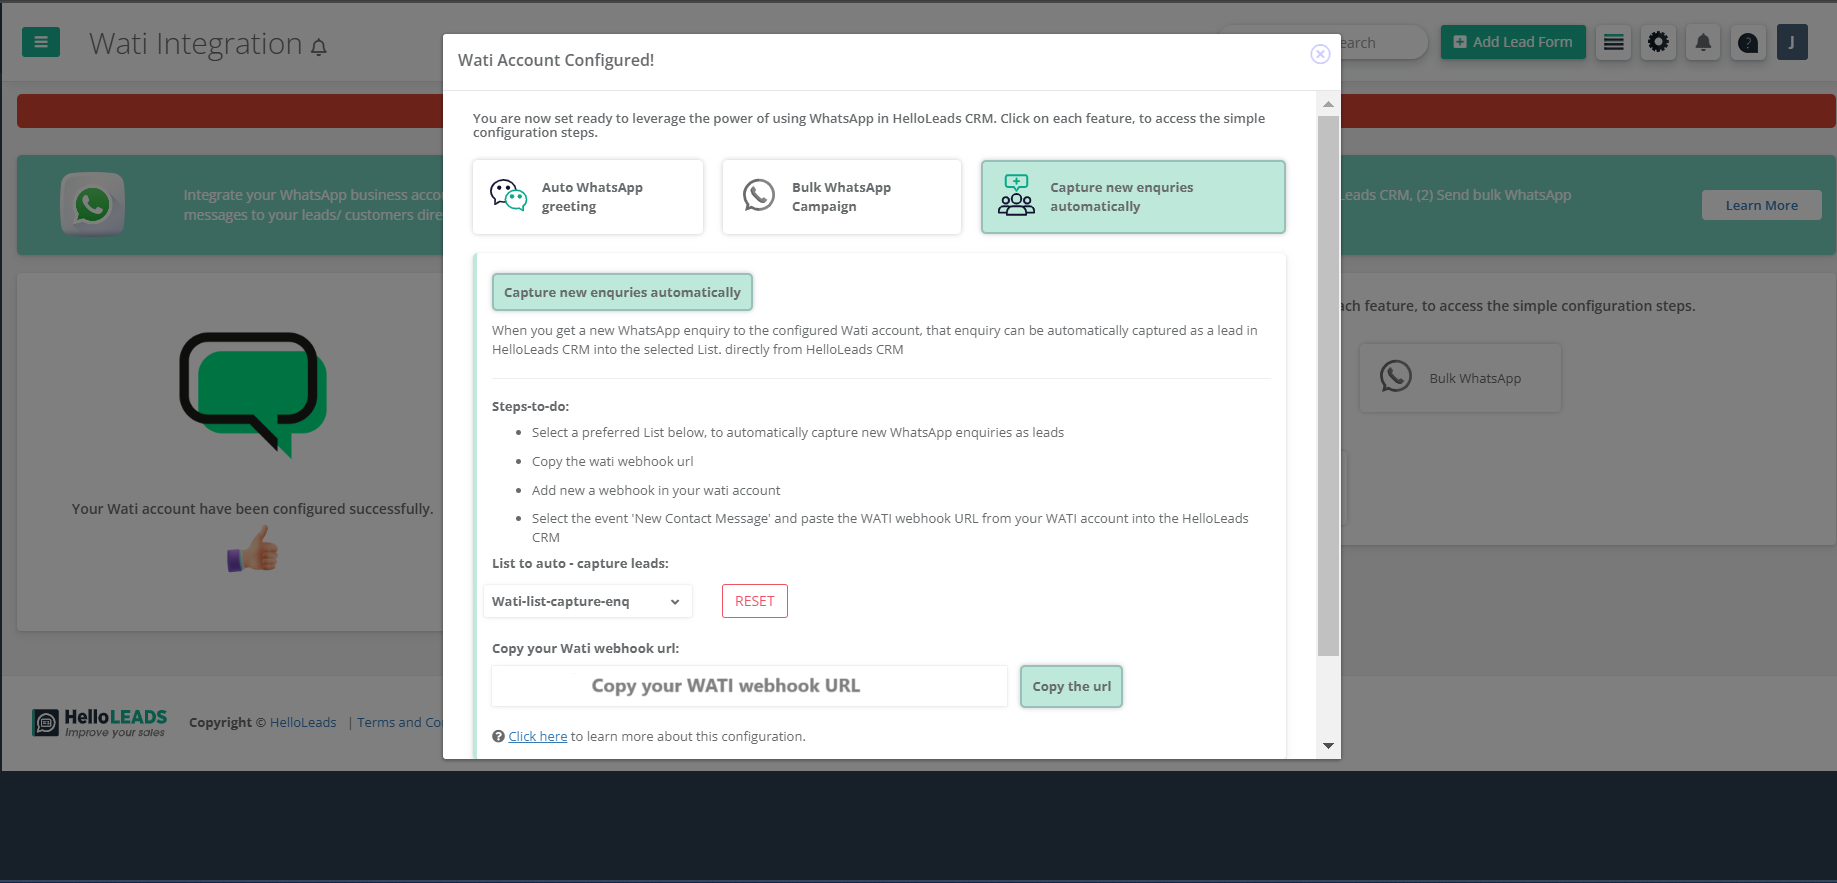Image resolution: width=1837 pixels, height=883 pixels.
Task: Click the thumbs up icon
Action: coord(253,549)
